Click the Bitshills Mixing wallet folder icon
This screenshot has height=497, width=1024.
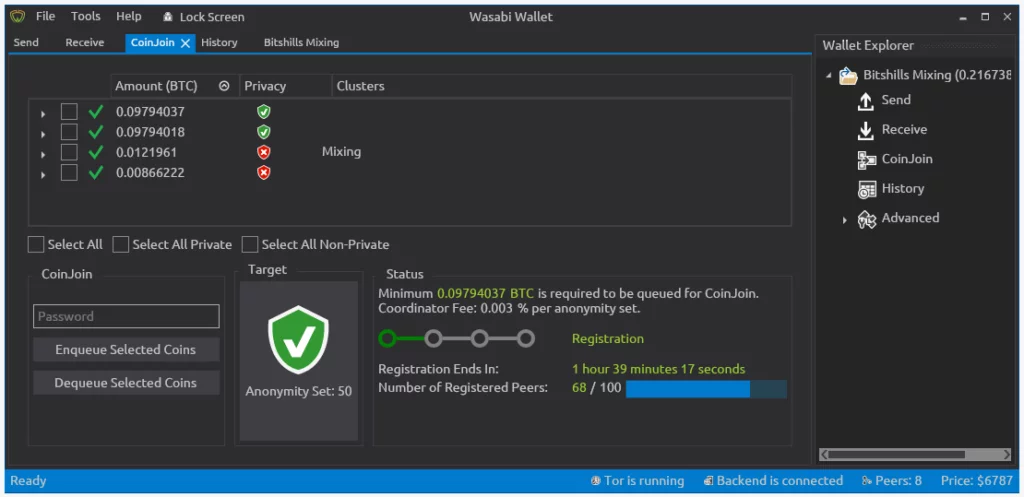[848, 76]
